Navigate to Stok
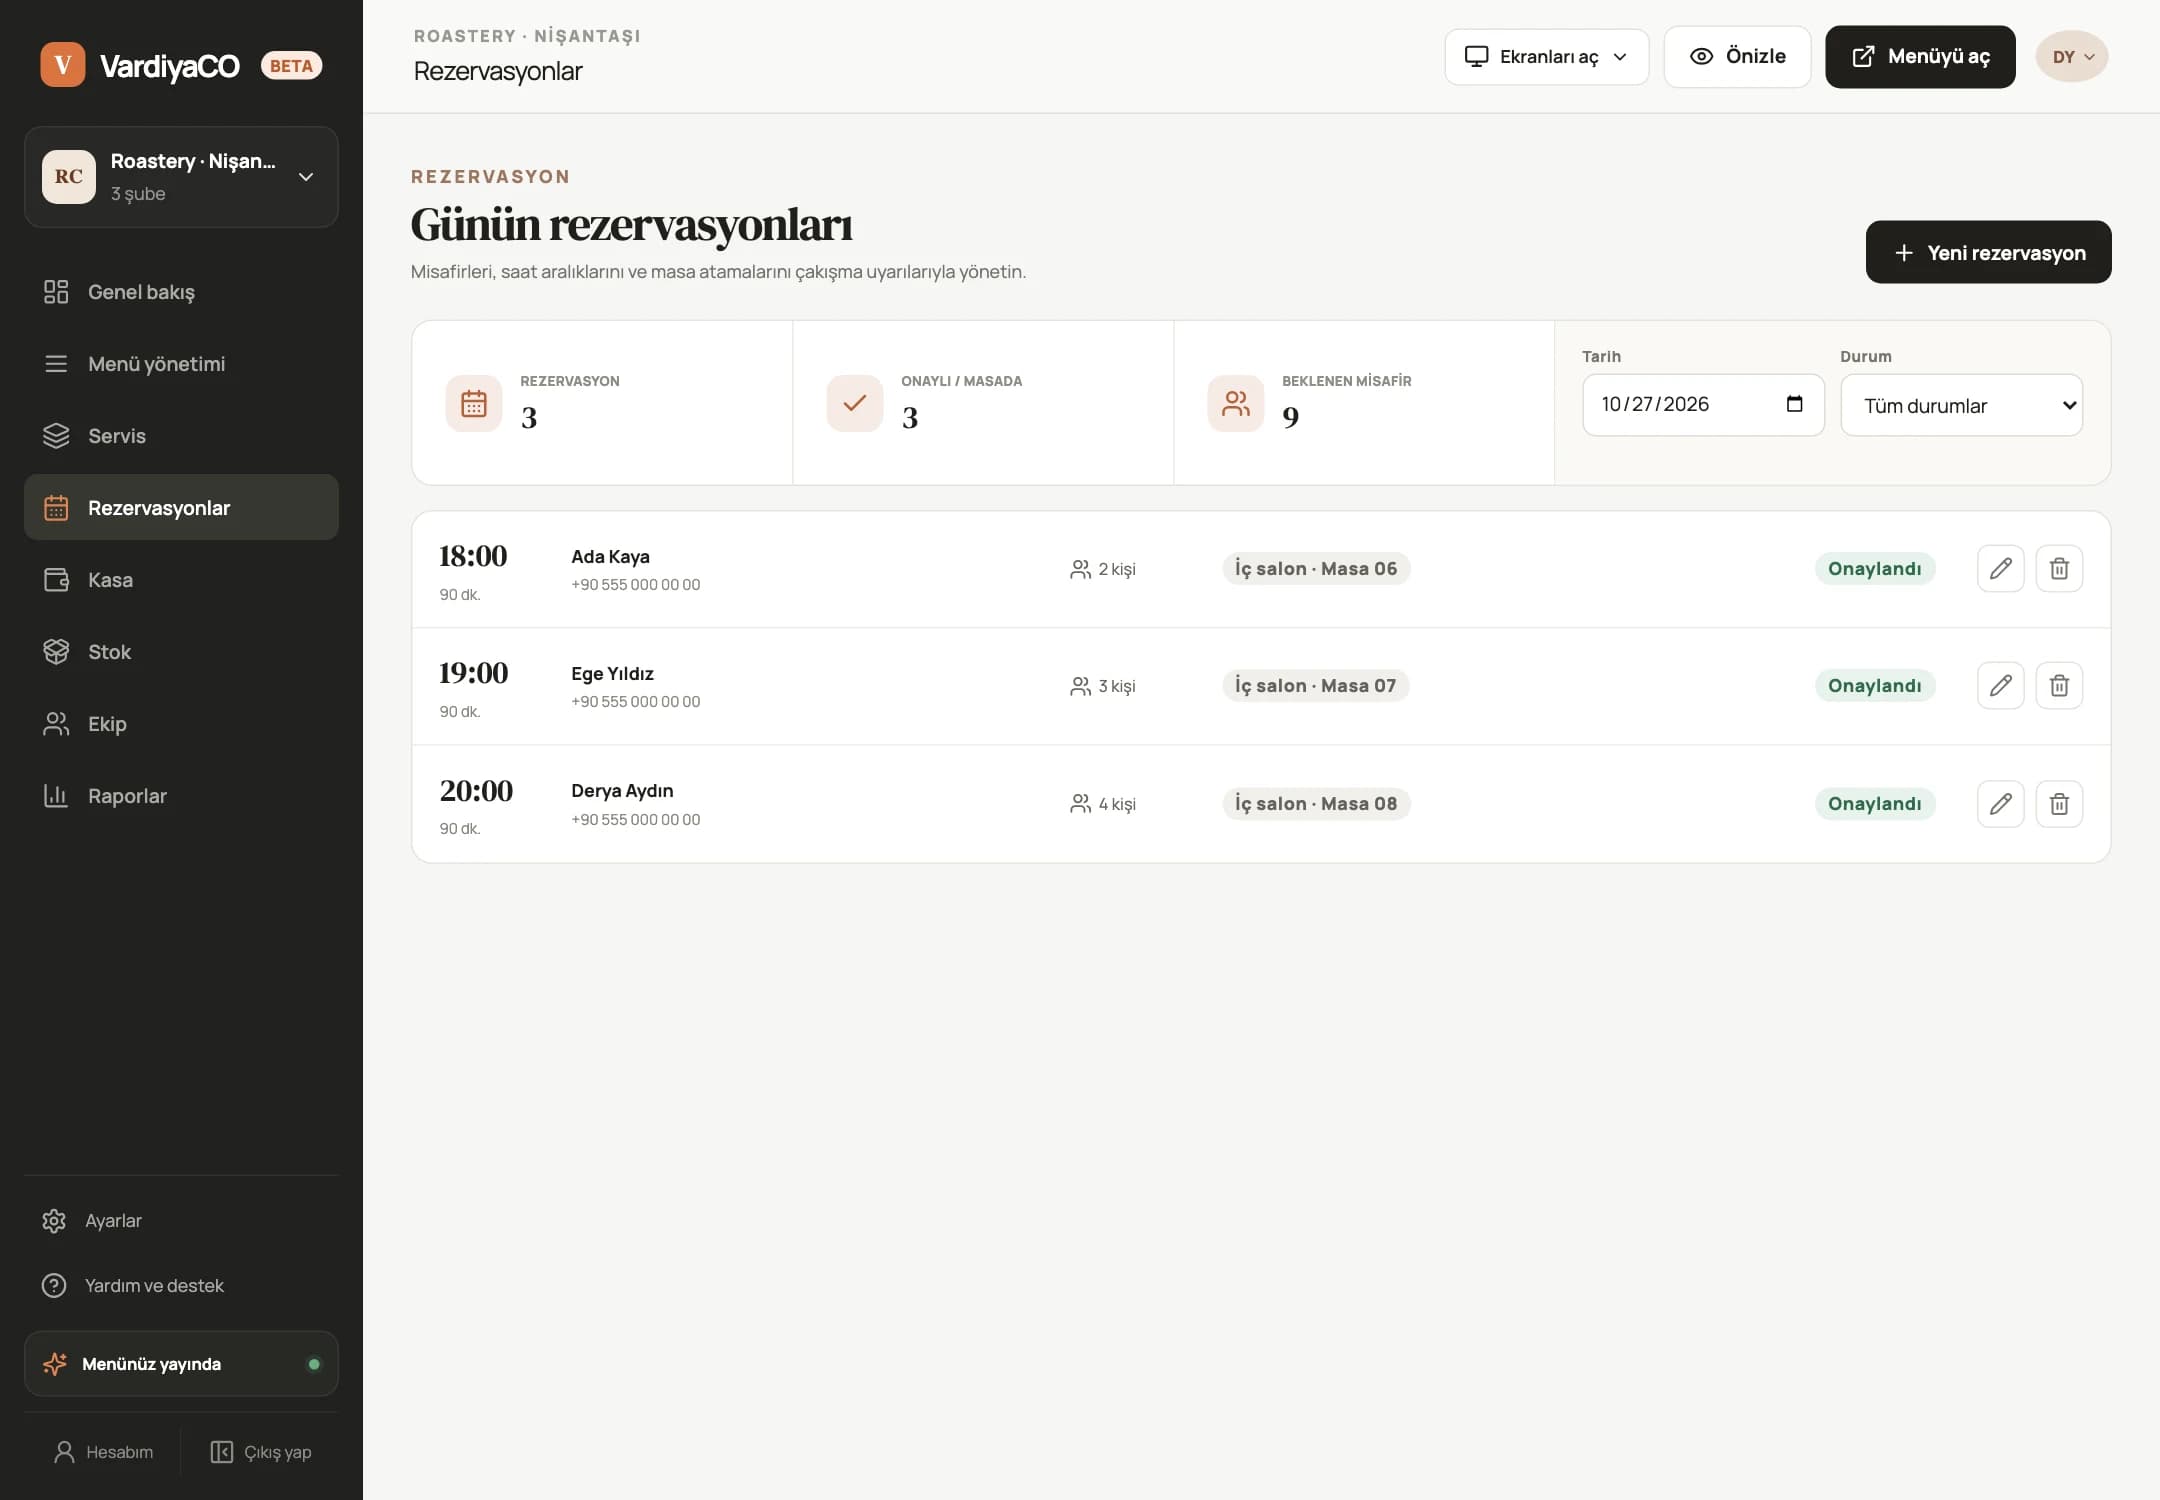 click(181, 652)
